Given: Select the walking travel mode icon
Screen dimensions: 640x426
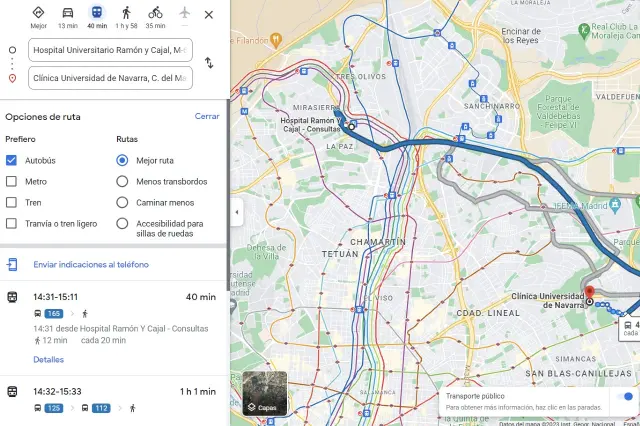Looking at the screenshot, I should point(126,13).
